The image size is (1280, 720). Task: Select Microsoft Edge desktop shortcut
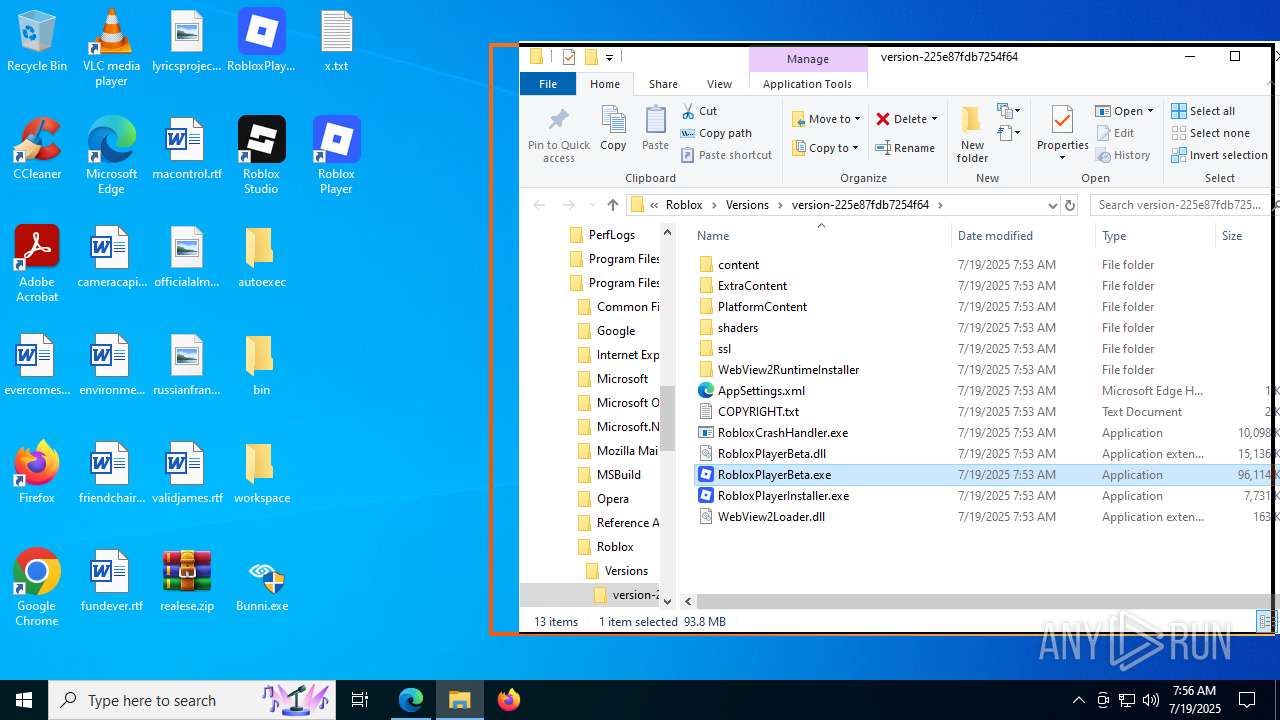click(x=111, y=155)
